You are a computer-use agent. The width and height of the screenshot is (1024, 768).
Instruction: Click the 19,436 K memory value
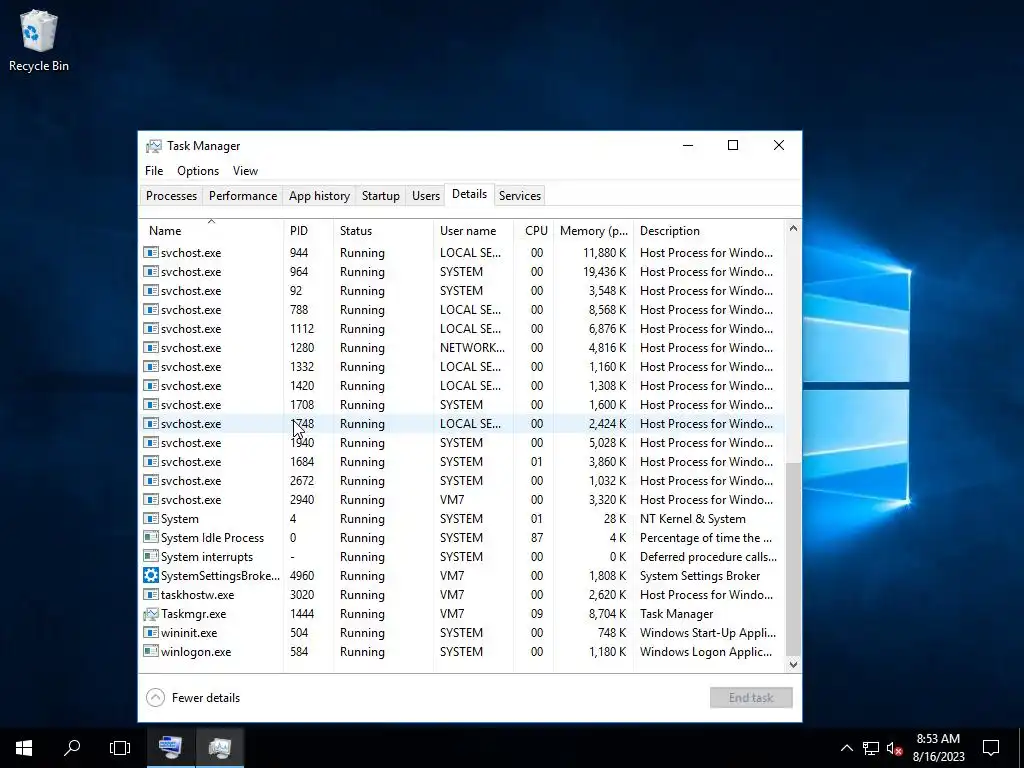[604, 272]
